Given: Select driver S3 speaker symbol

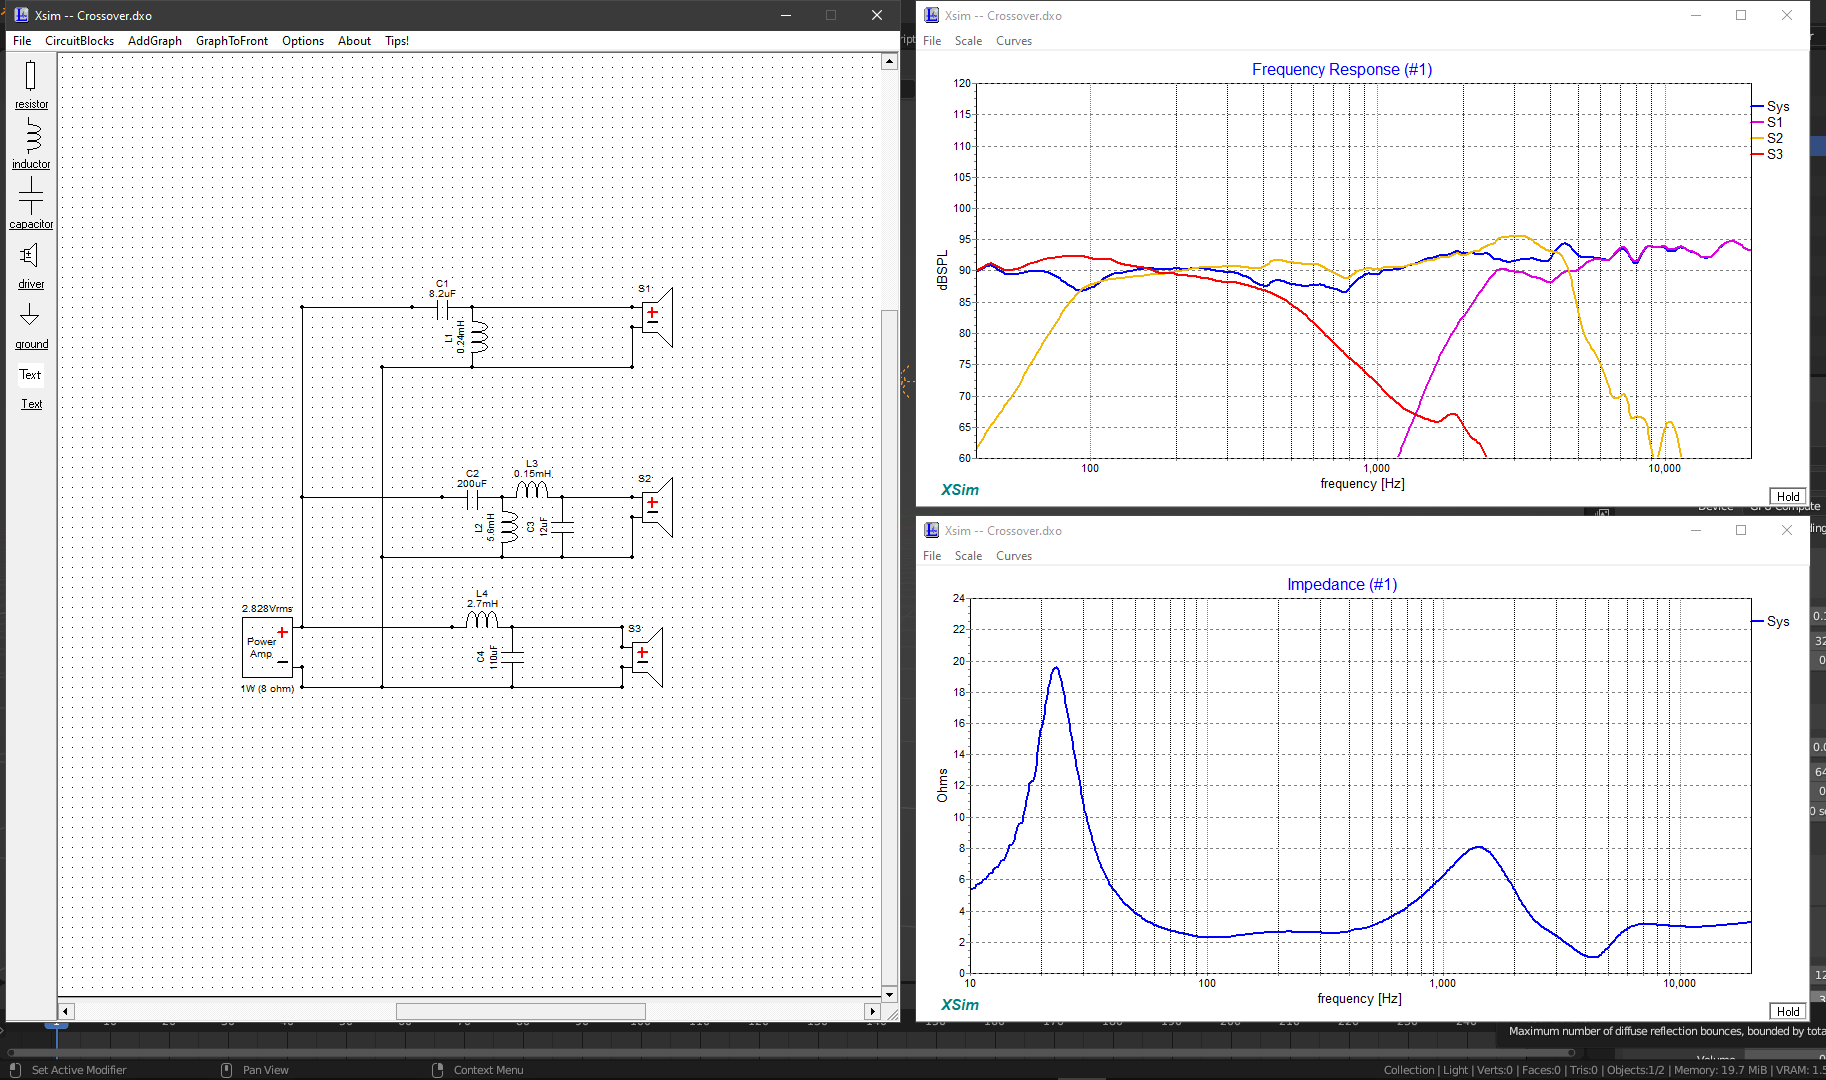Looking at the screenshot, I should pyautogui.click(x=647, y=657).
